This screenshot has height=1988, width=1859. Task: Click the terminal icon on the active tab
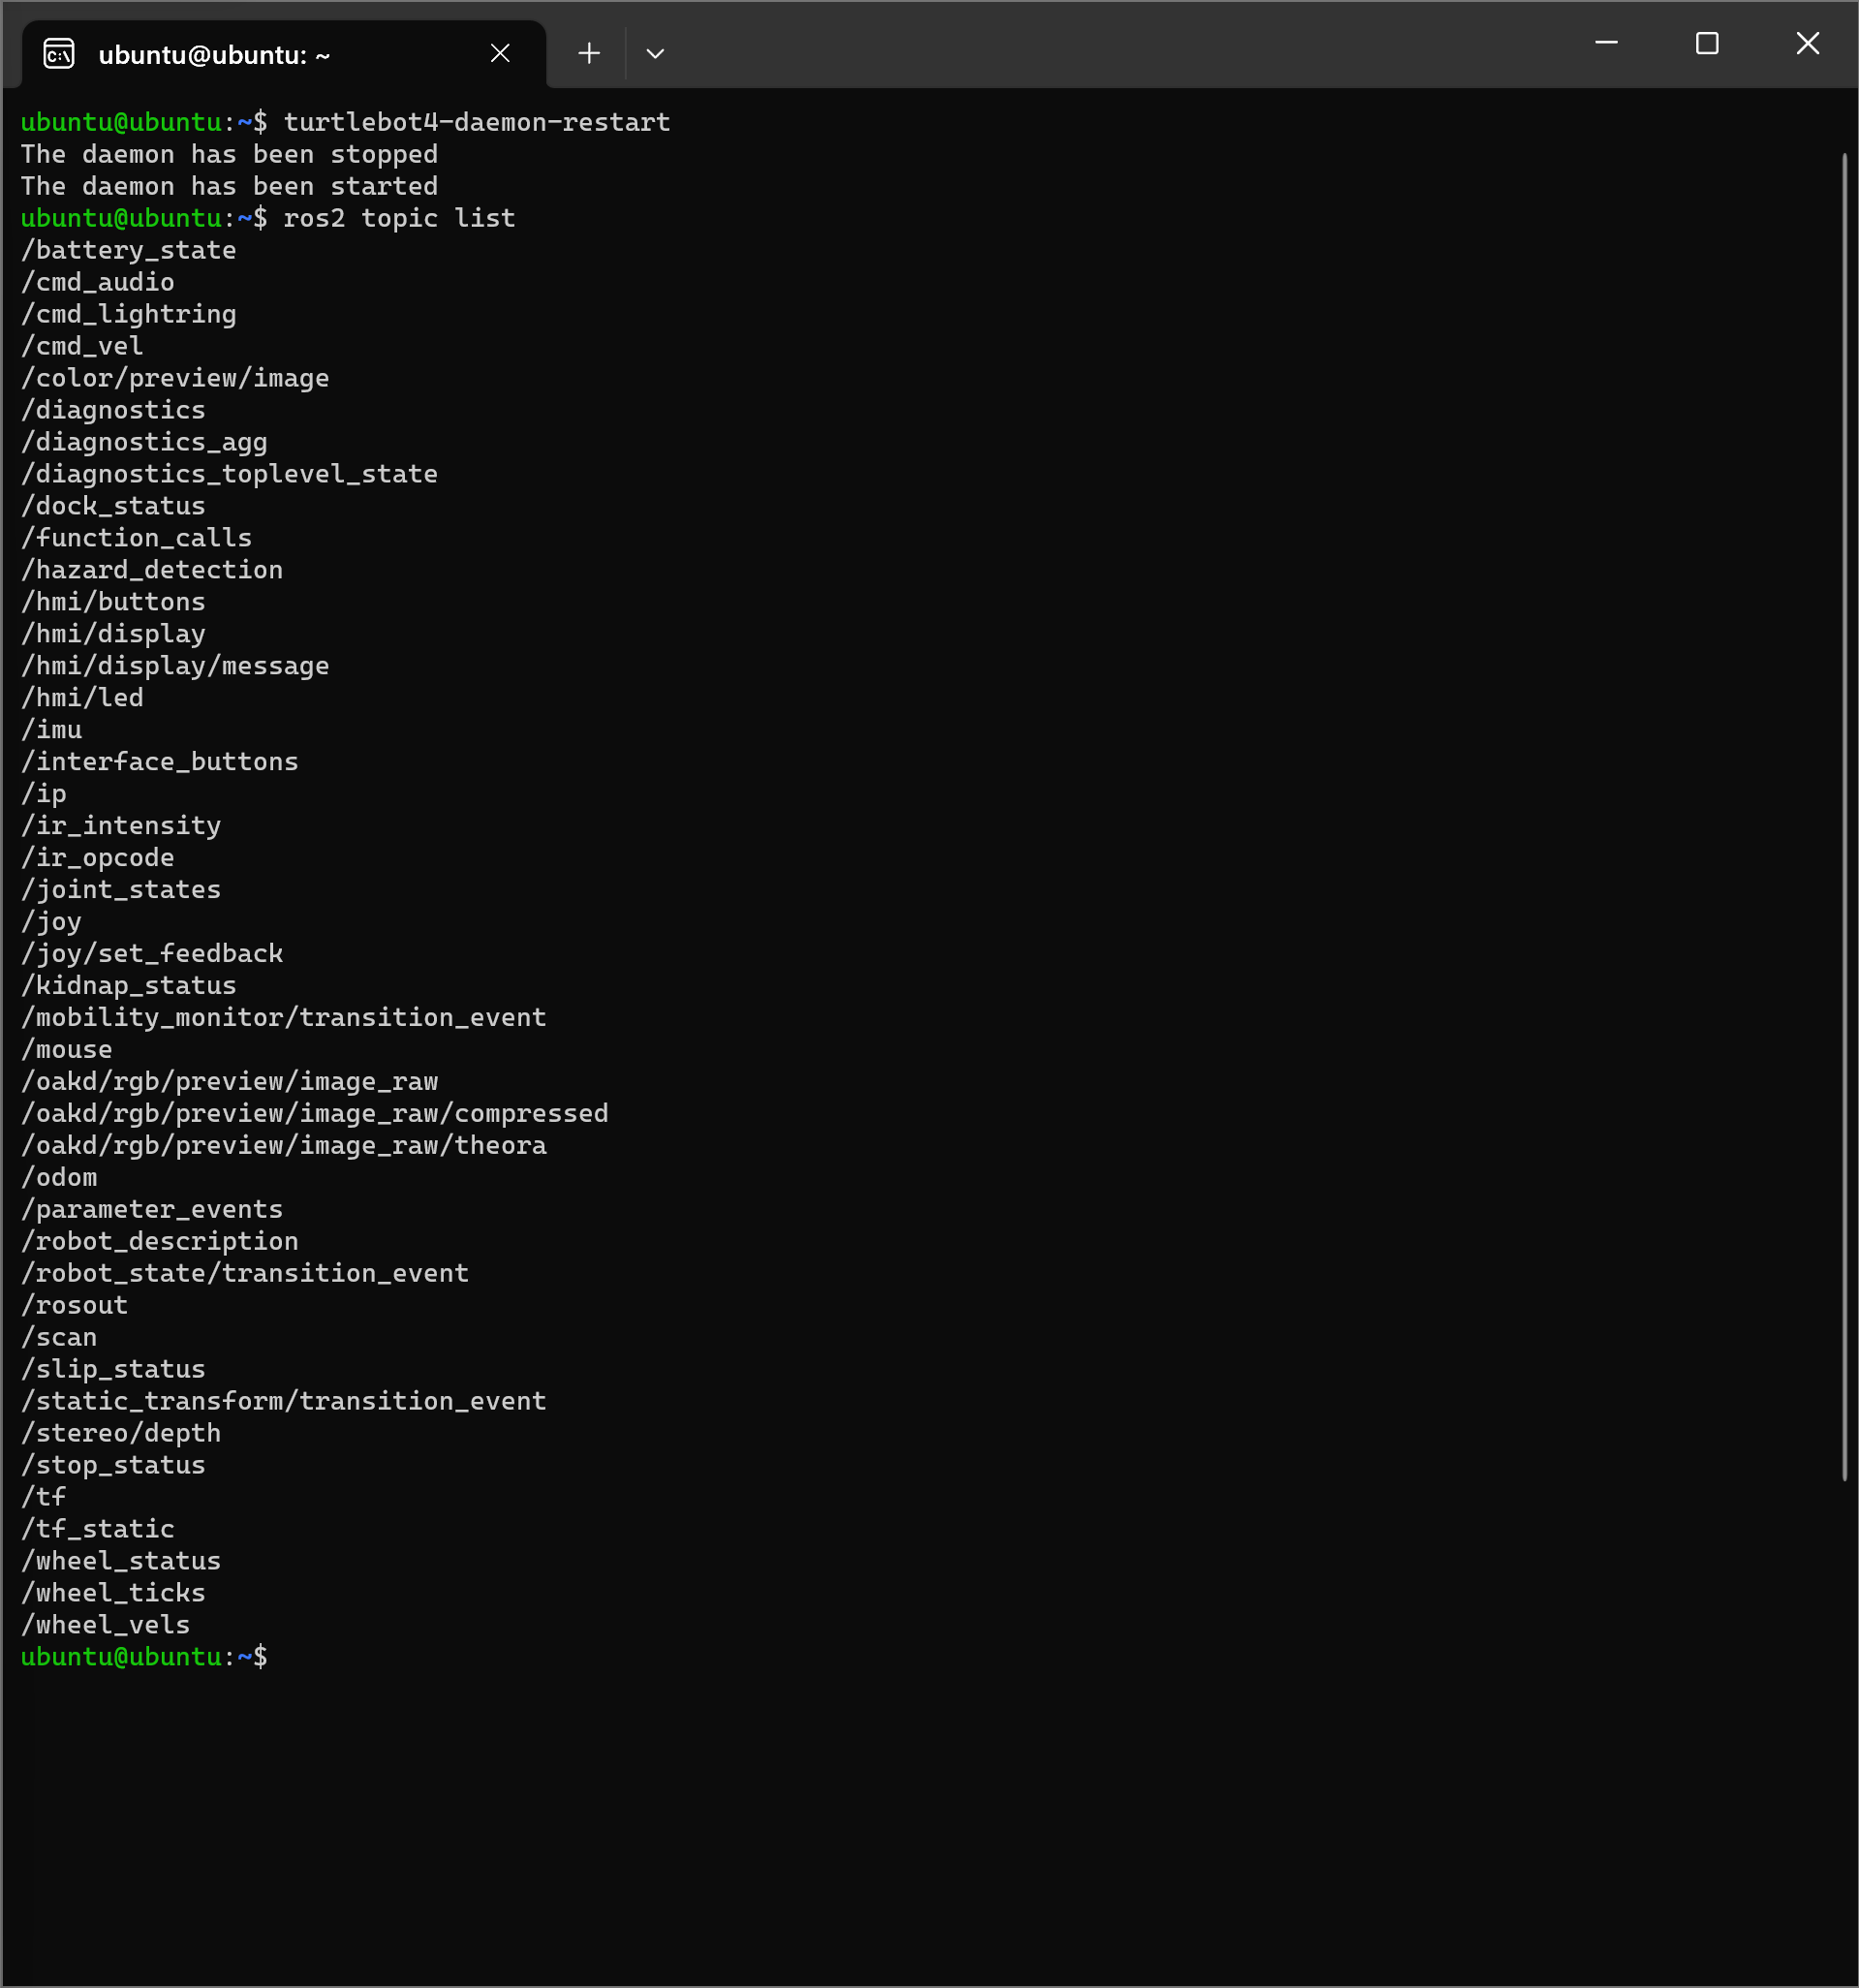click(59, 54)
